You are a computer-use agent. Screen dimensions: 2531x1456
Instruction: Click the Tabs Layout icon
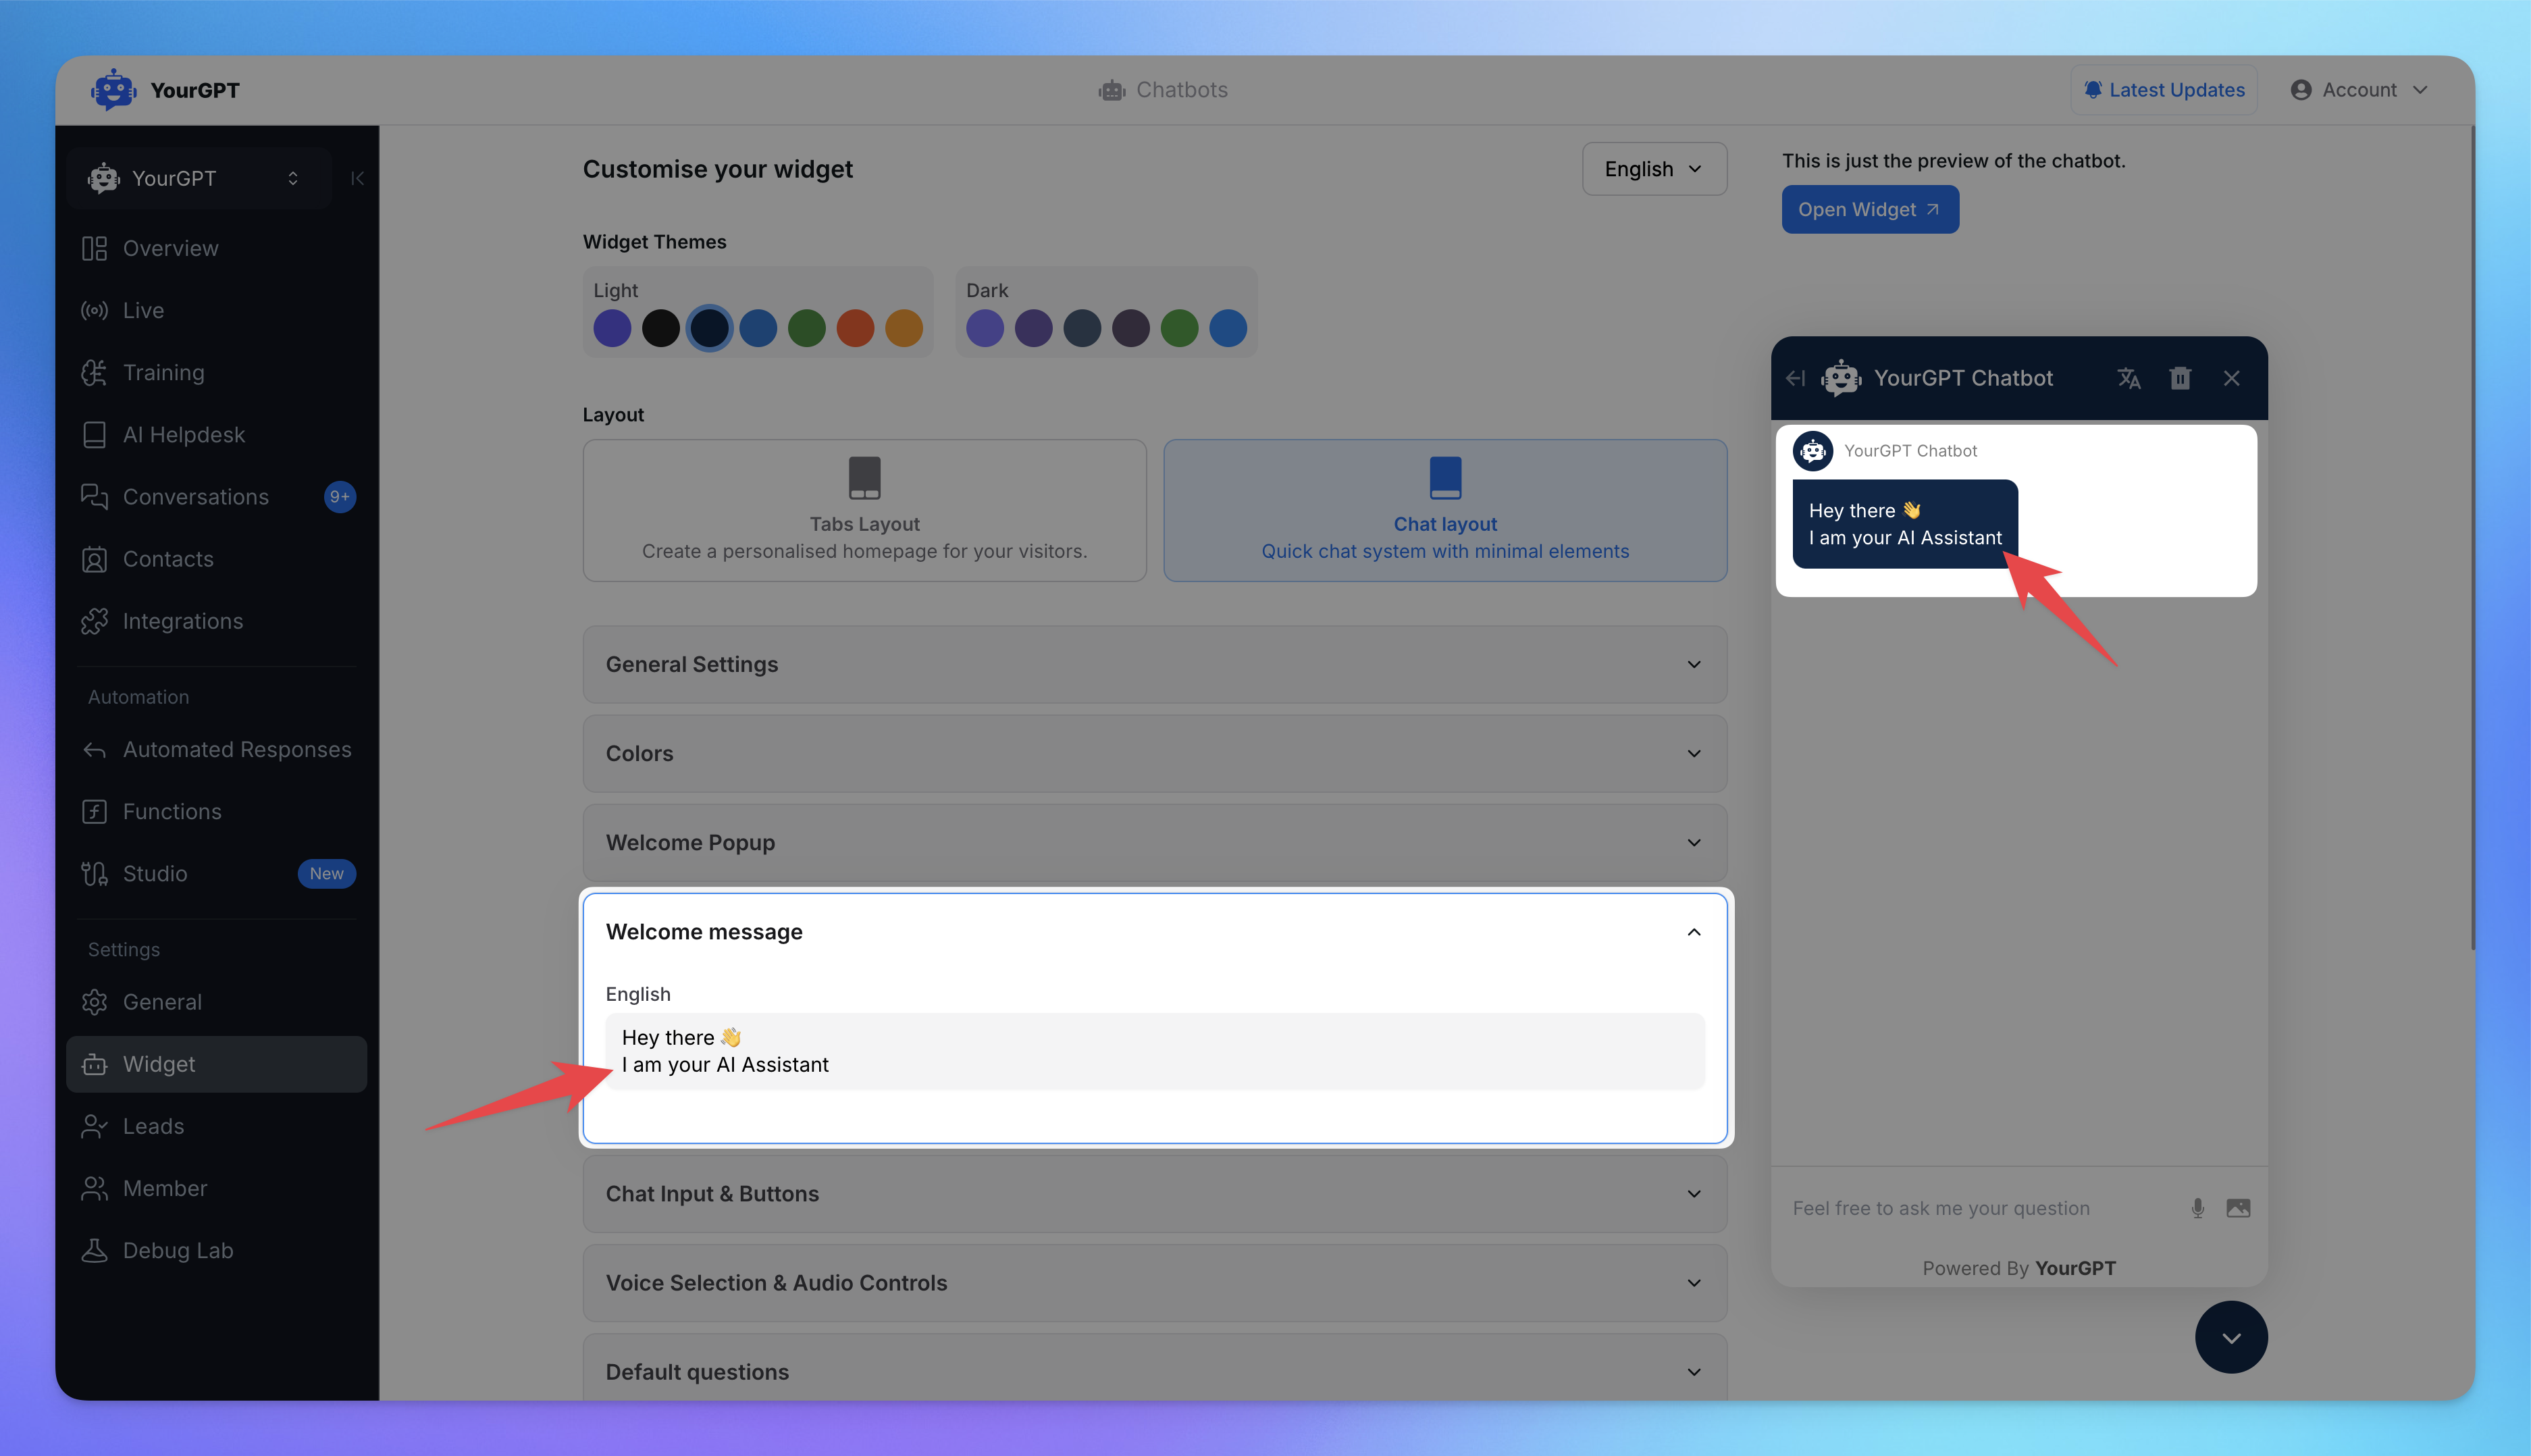pyautogui.click(x=864, y=478)
